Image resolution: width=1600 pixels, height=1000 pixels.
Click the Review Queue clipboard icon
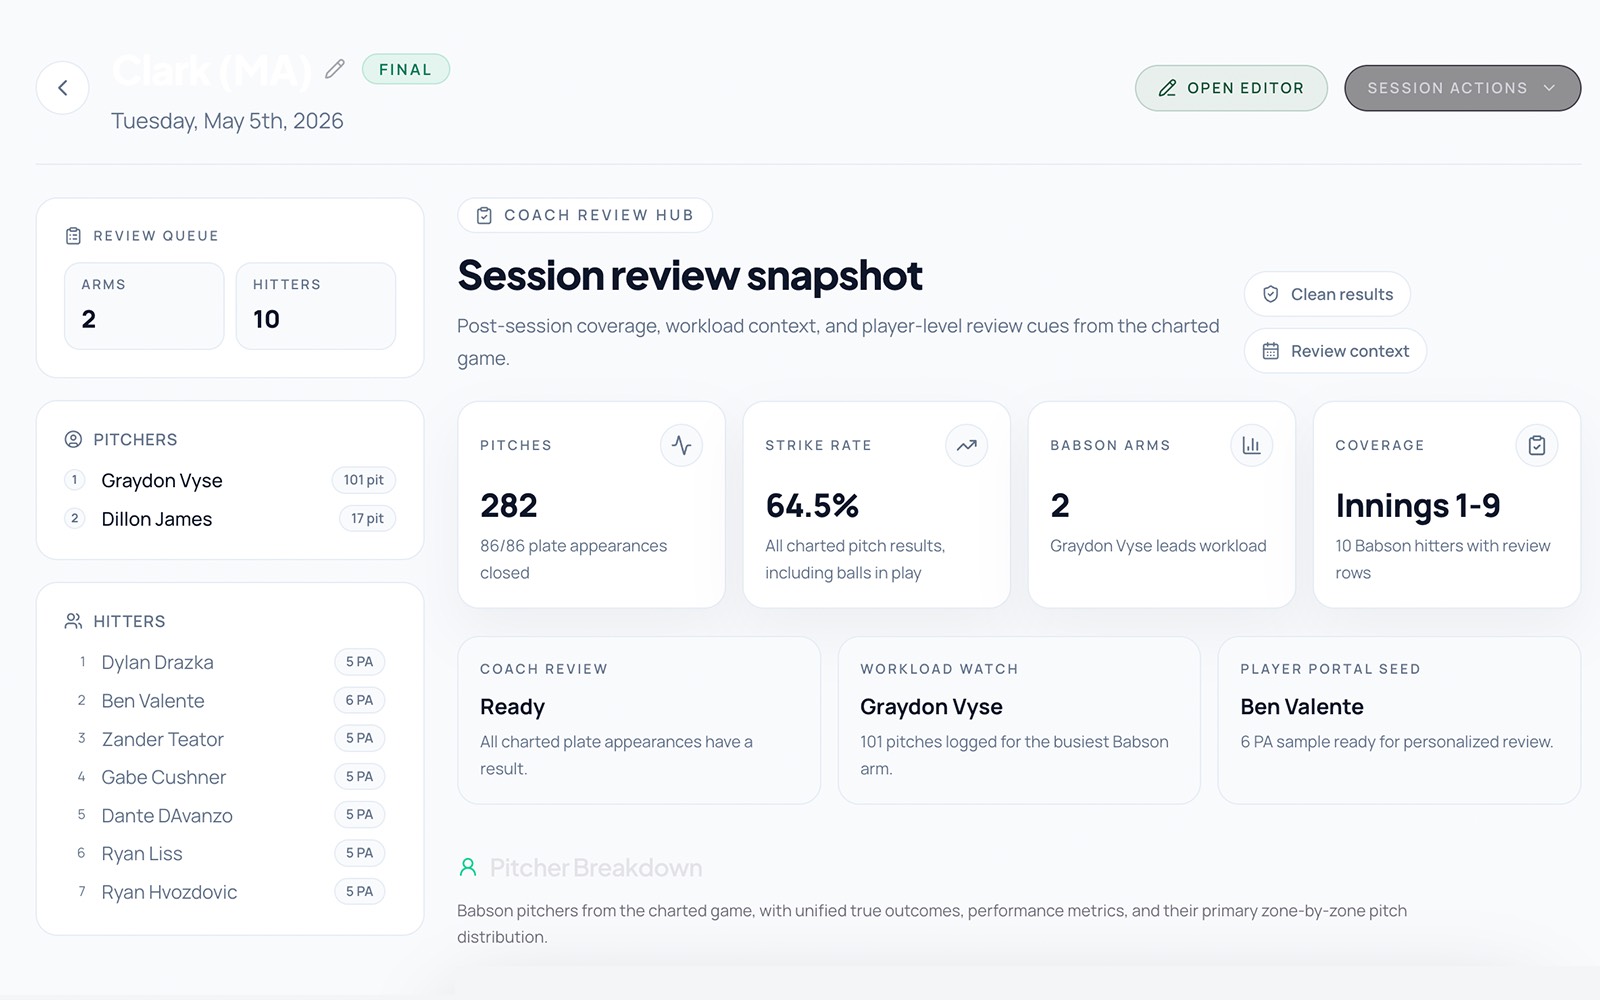point(73,236)
